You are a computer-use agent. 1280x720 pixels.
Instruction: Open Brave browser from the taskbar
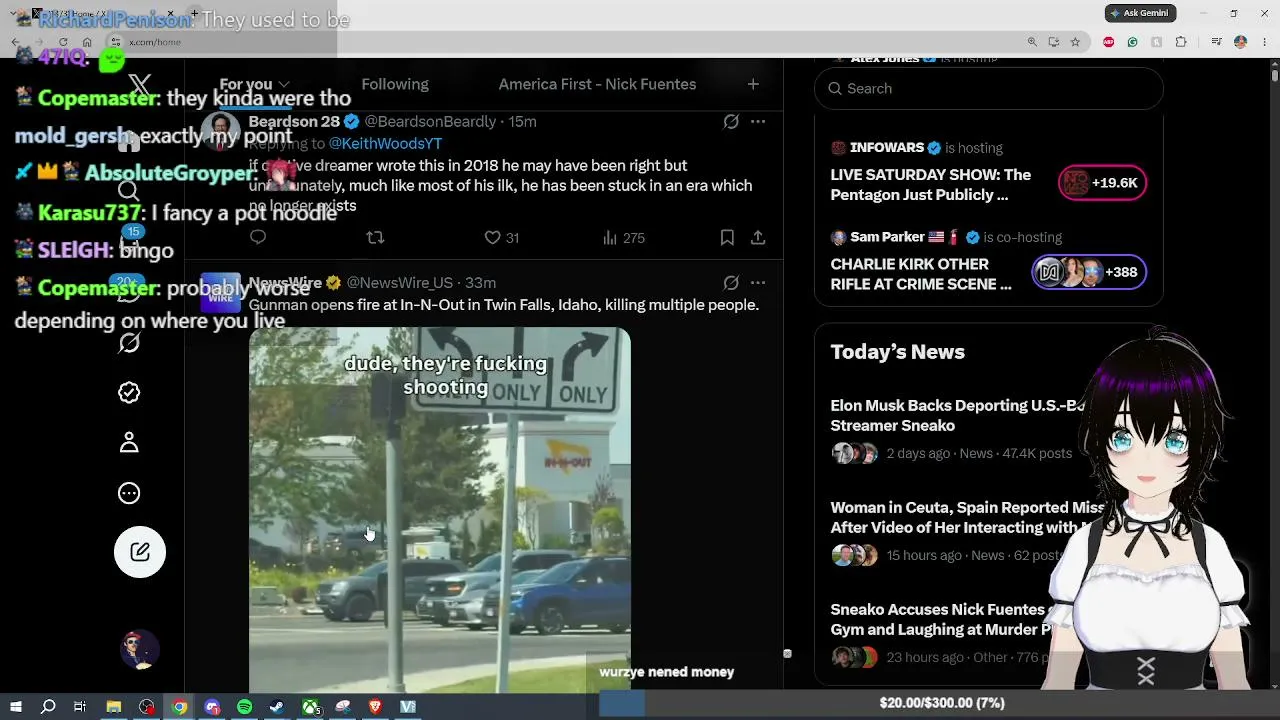[375, 707]
